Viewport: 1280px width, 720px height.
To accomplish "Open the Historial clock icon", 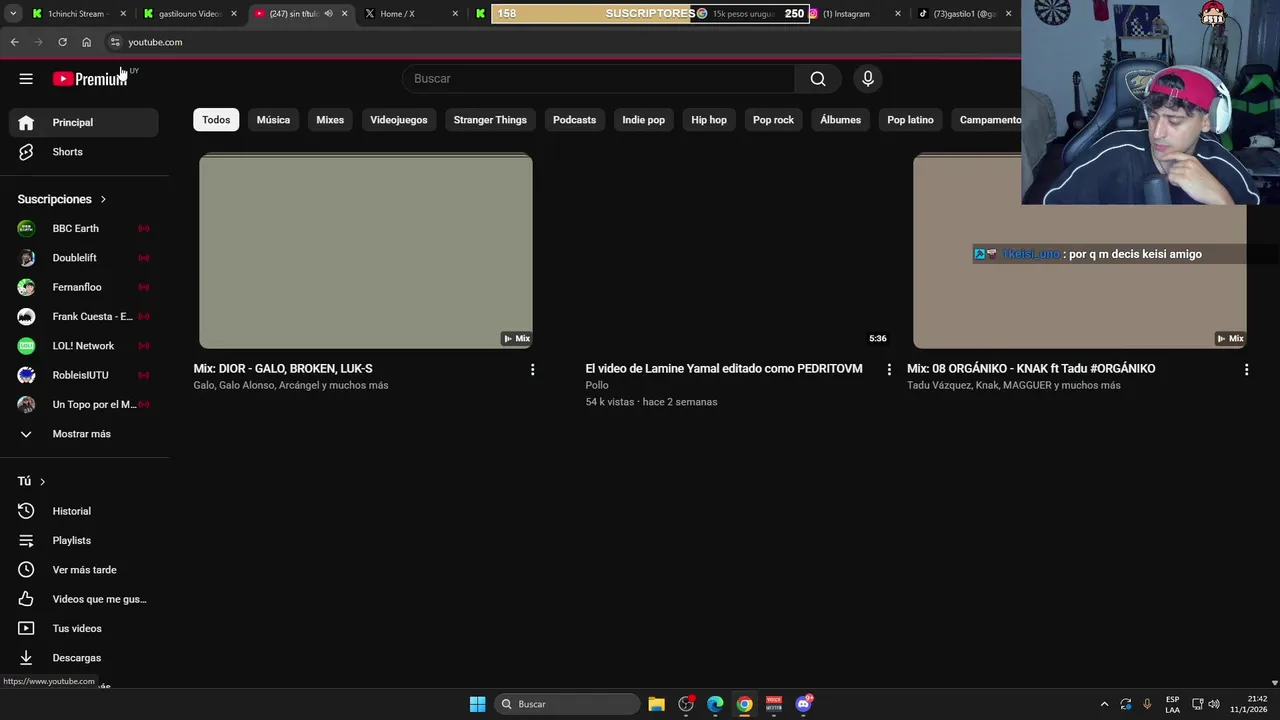I will [x=26, y=511].
